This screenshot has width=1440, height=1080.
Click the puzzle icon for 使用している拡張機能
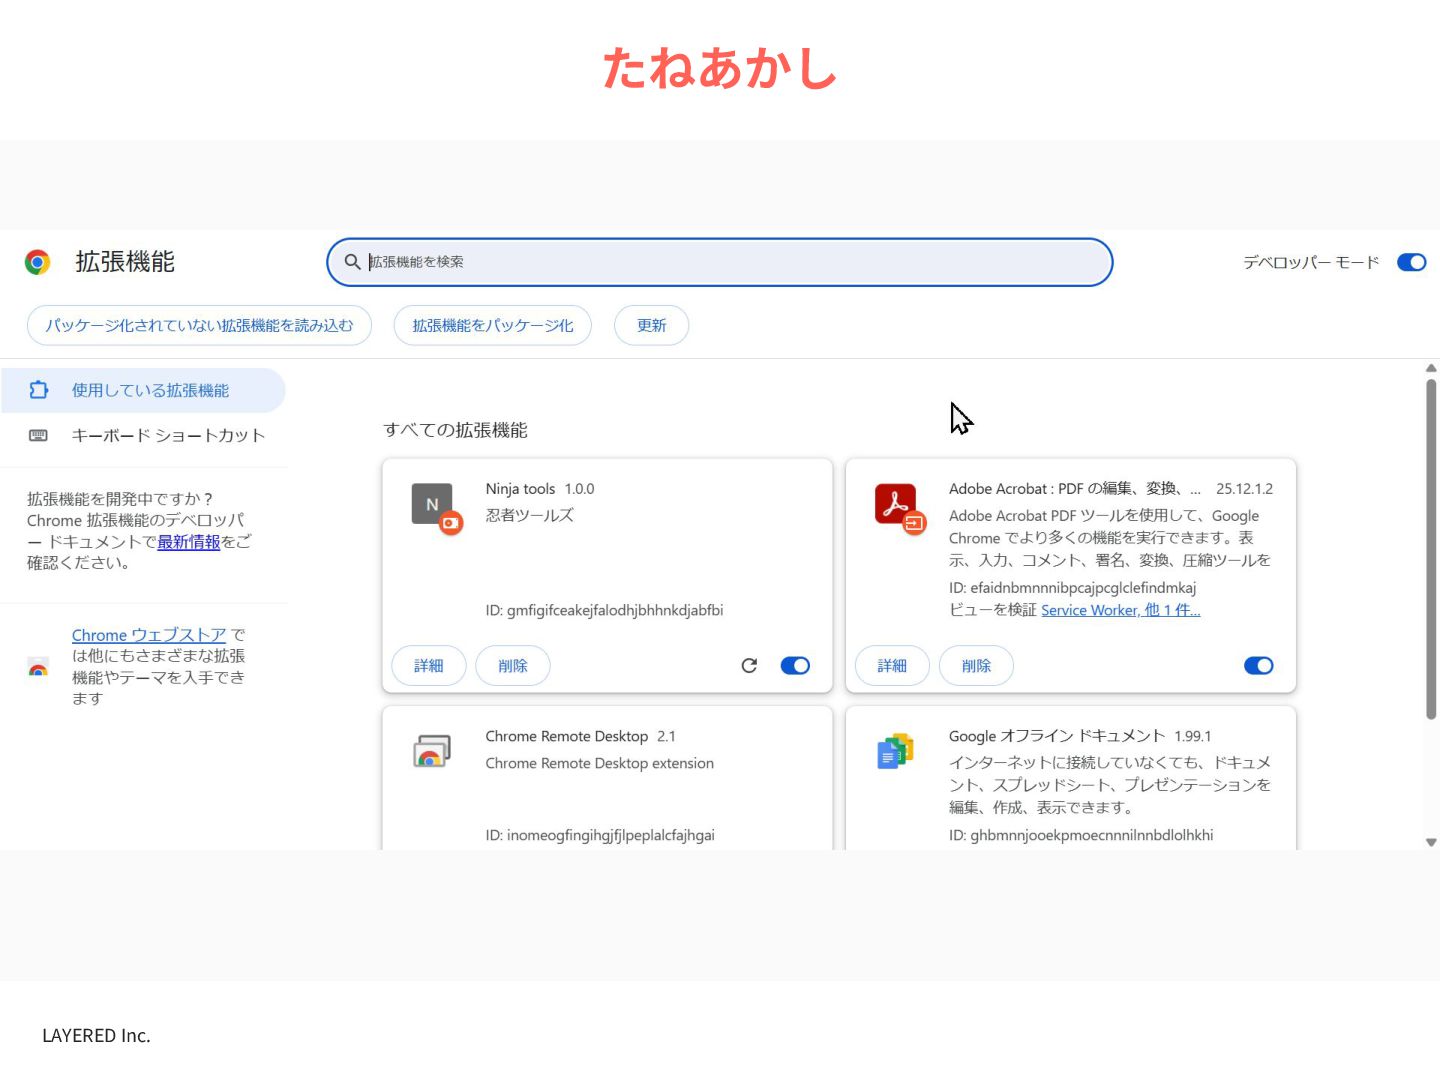(x=38, y=390)
